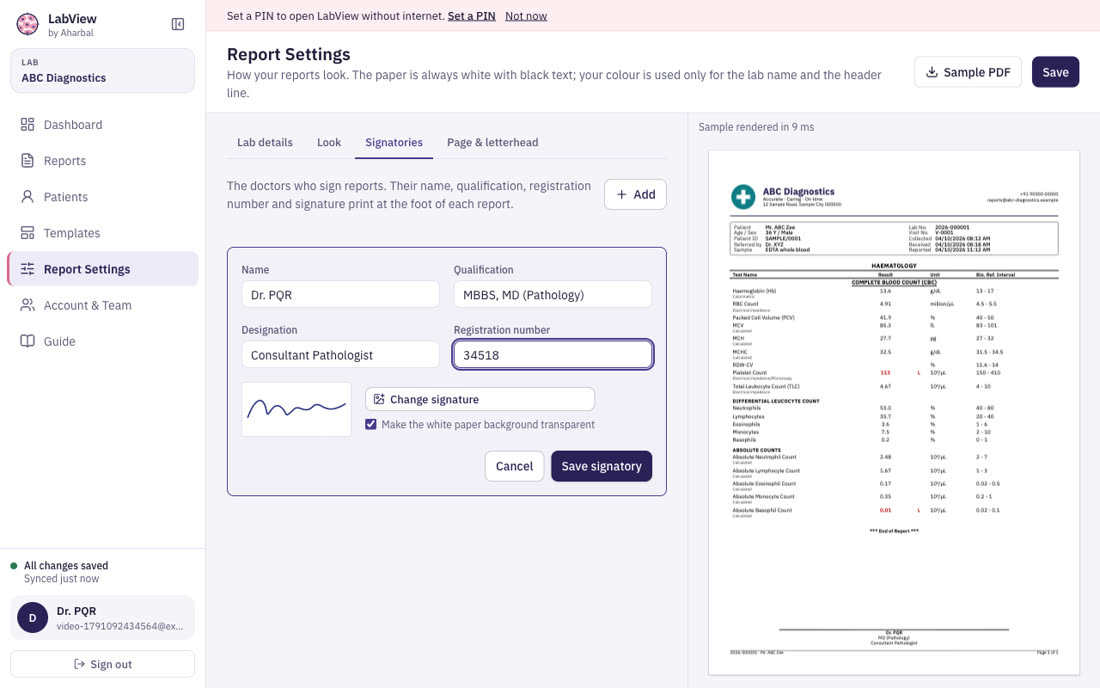
Task: Click the Dashboard grid icon
Action: 27,124
